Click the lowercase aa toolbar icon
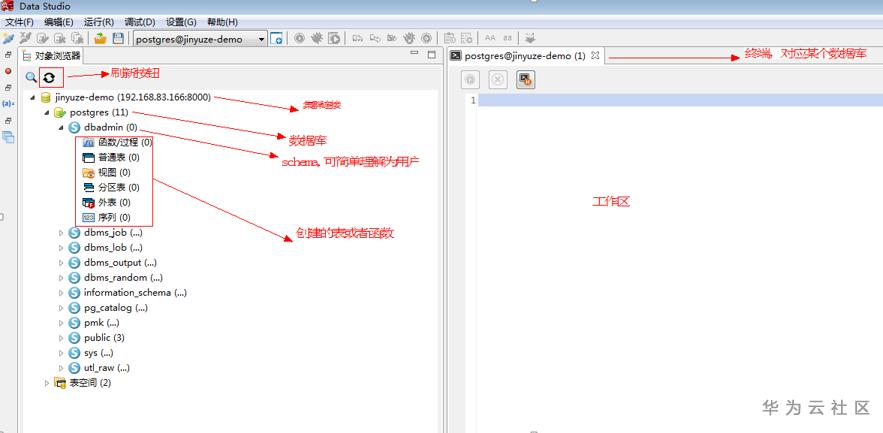Image resolution: width=883 pixels, height=433 pixels. point(507,38)
